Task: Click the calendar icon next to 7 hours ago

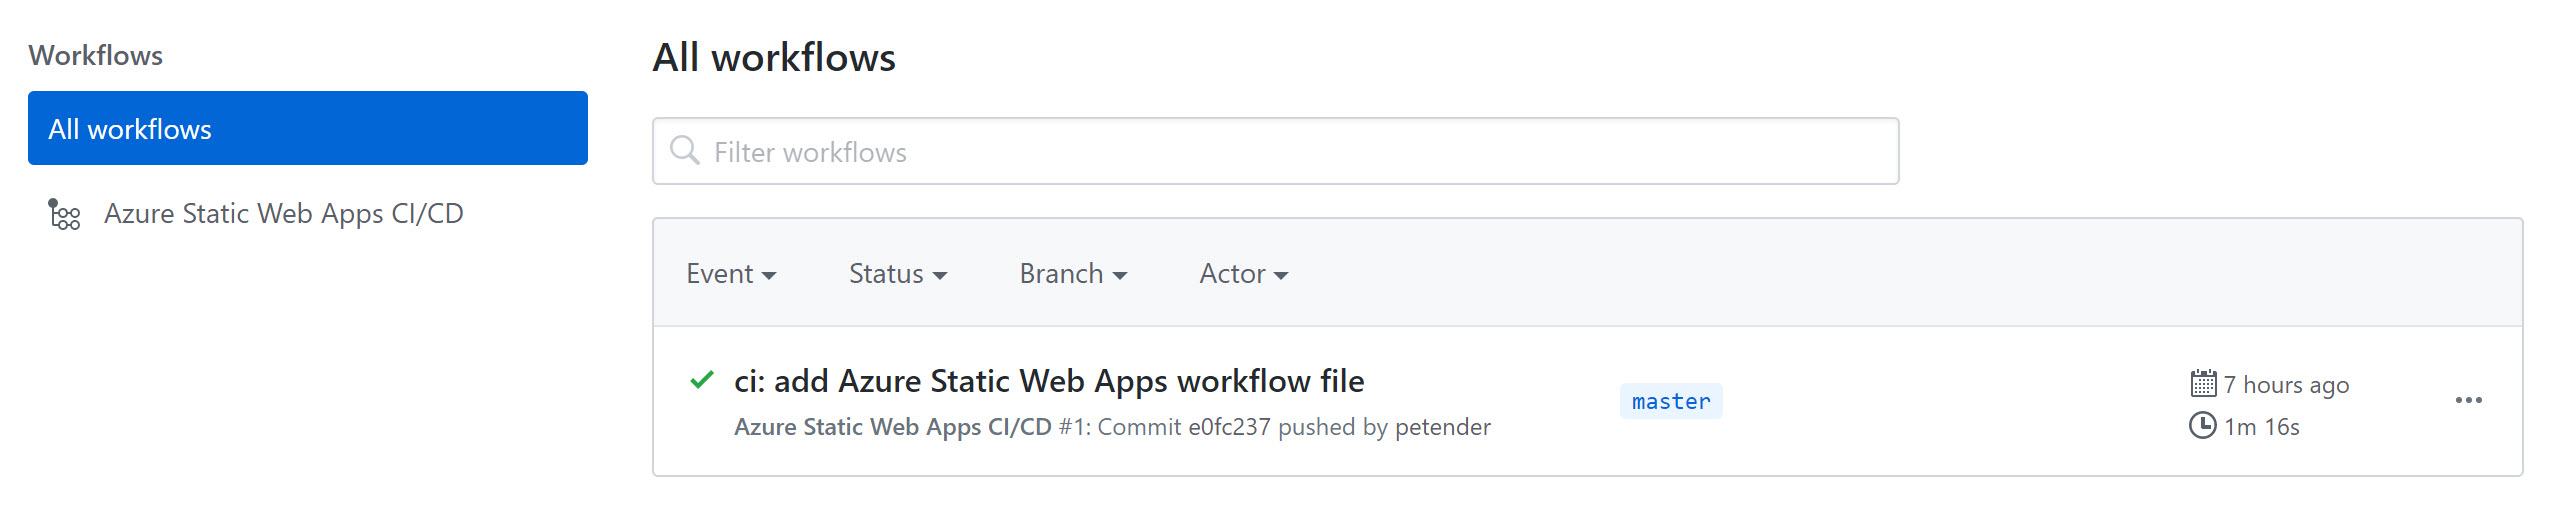Action: (x=2202, y=384)
